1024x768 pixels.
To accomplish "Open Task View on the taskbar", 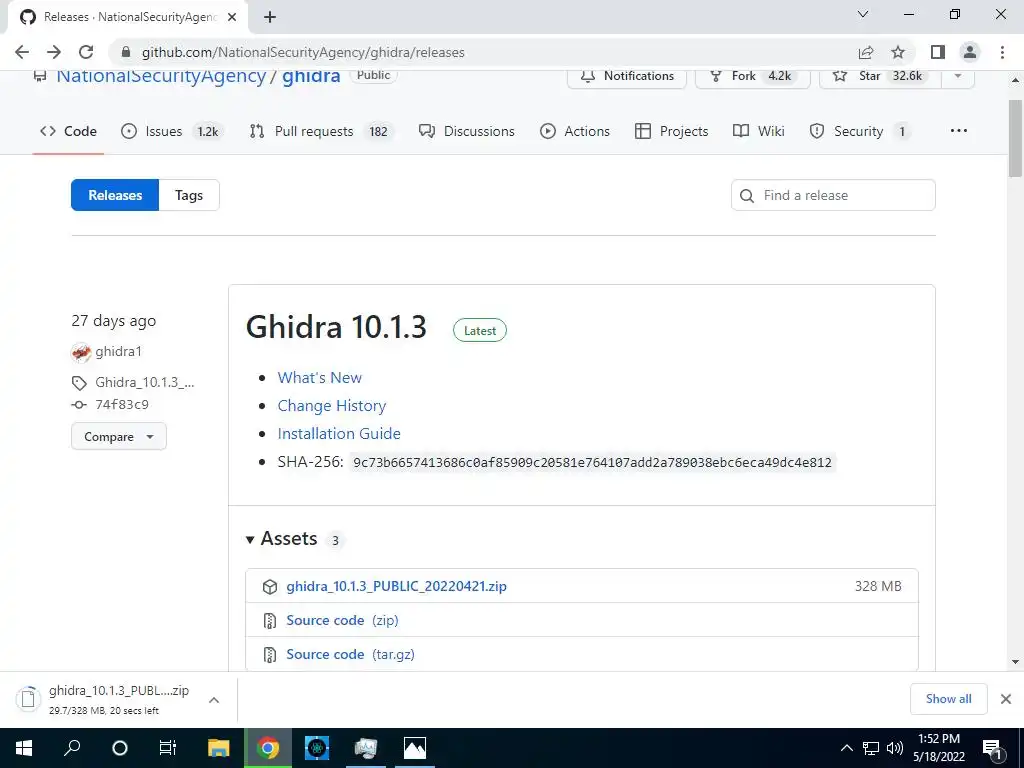I will pyautogui.click(x=168, y=748).
